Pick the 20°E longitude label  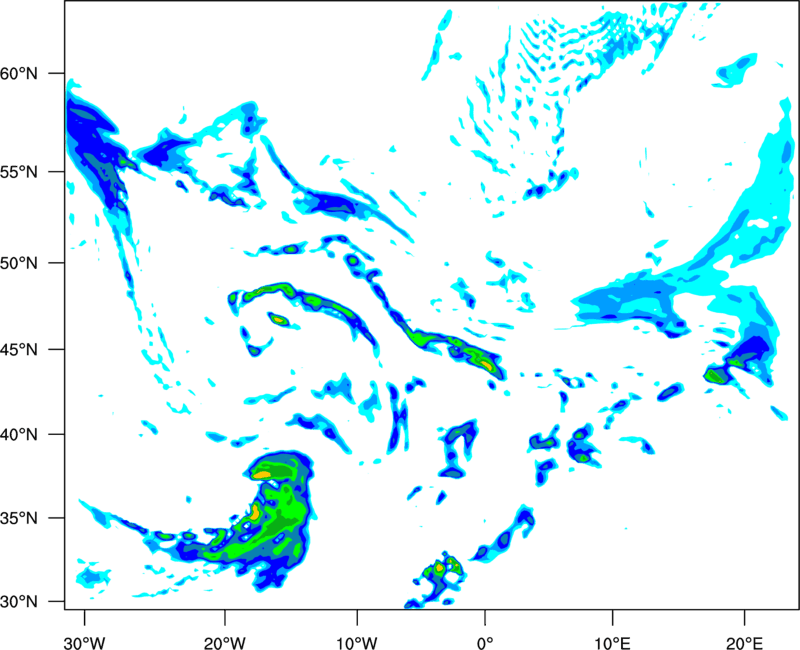pos(744,643)
